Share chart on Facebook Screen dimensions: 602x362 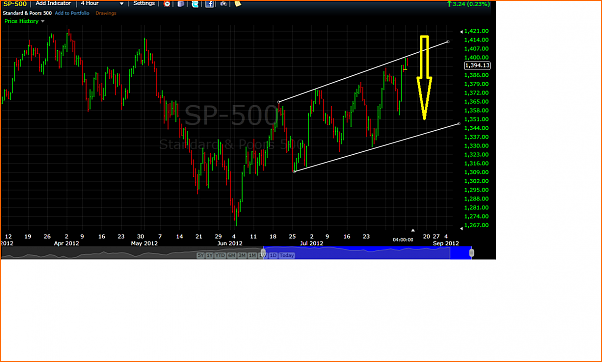(x=209, y=4)
